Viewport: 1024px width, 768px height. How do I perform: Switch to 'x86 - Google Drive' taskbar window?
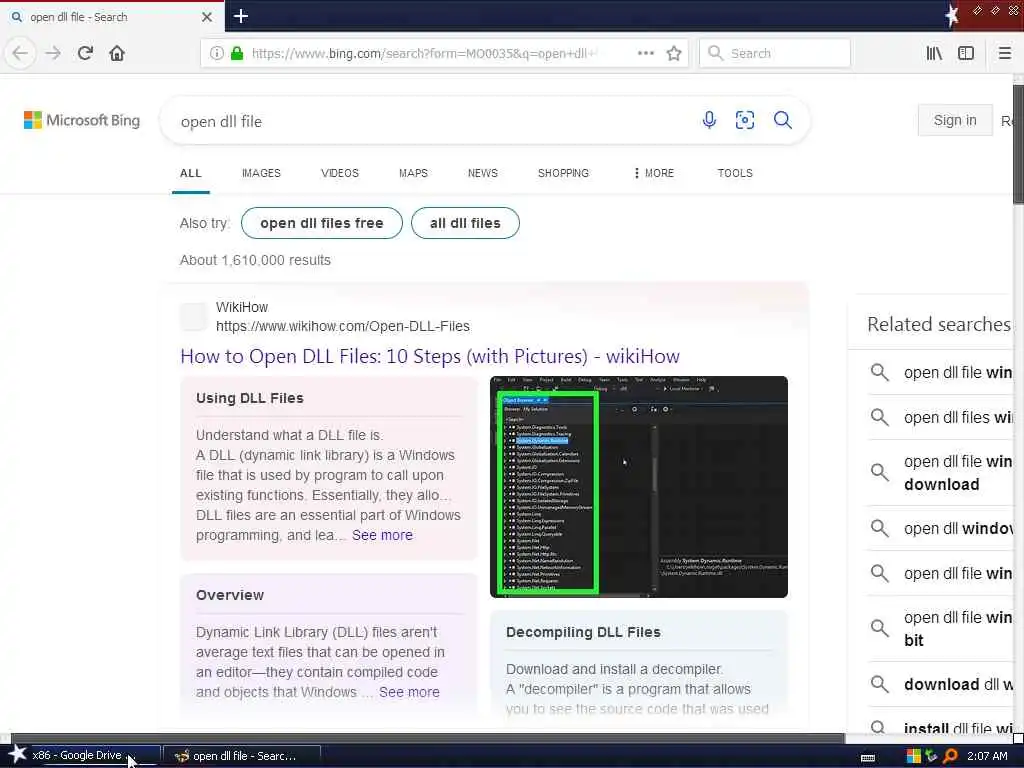point(83,755)
